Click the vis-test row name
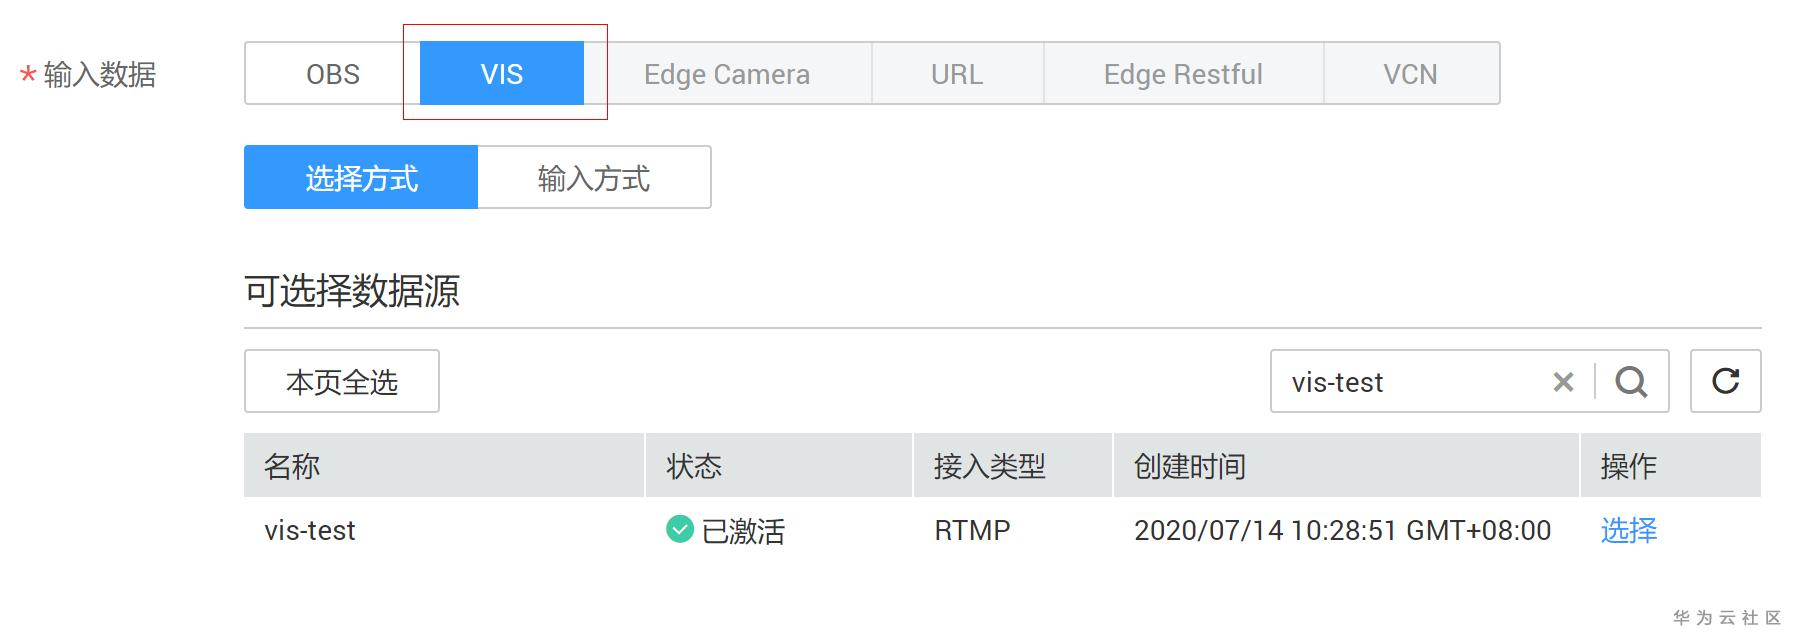The width and height of the screenshot is (1794, 643). tap(310, 530)
